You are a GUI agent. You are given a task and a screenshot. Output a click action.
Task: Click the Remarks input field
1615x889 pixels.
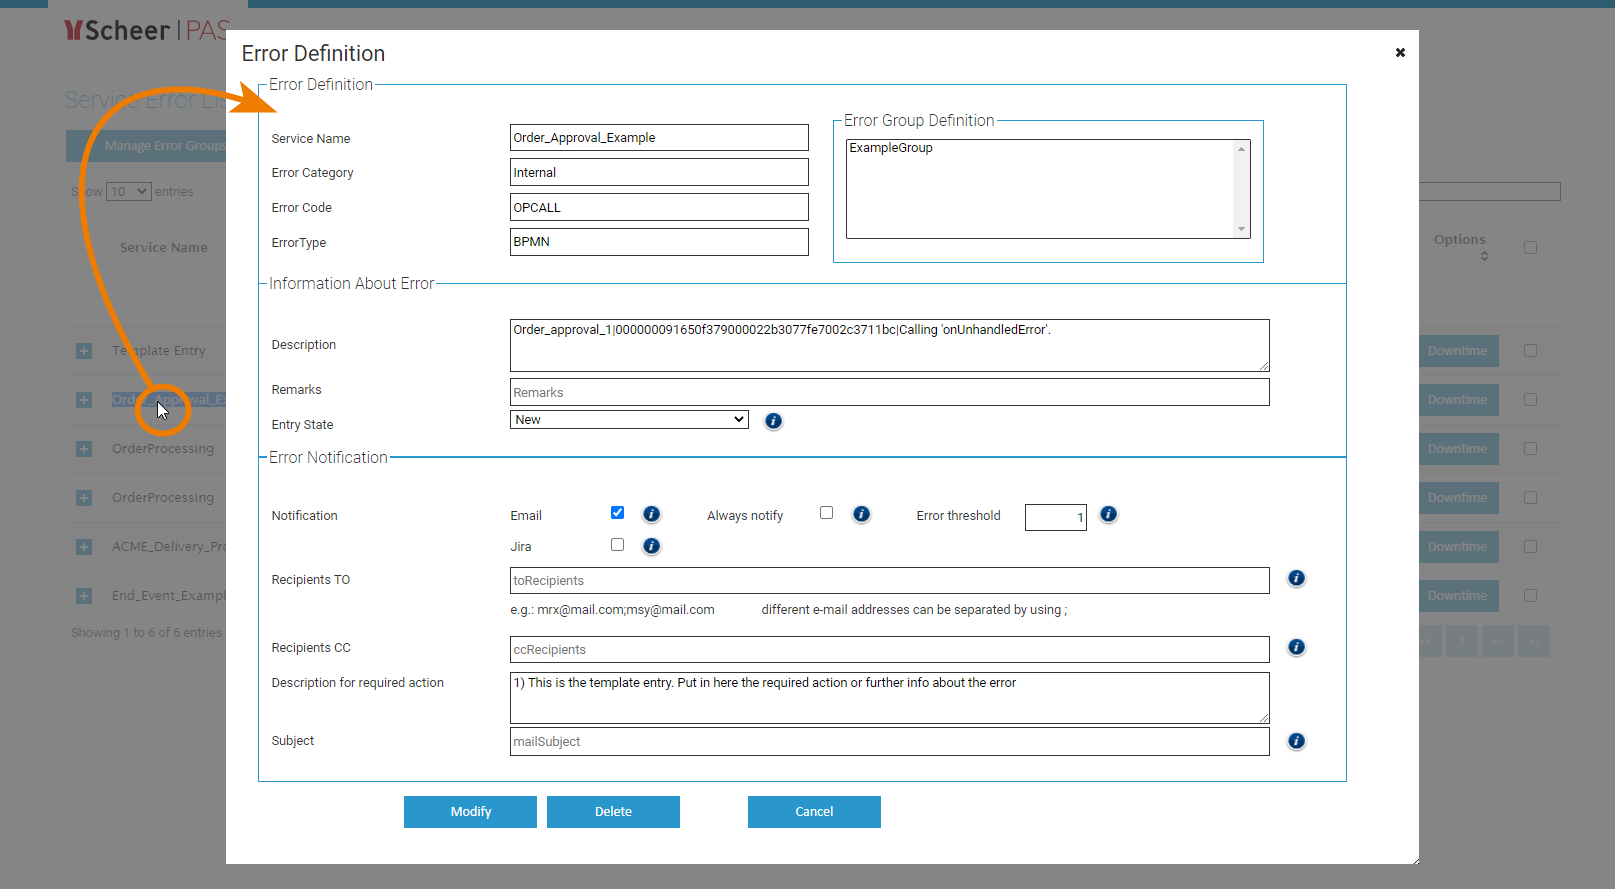click(x=889, y=392)
